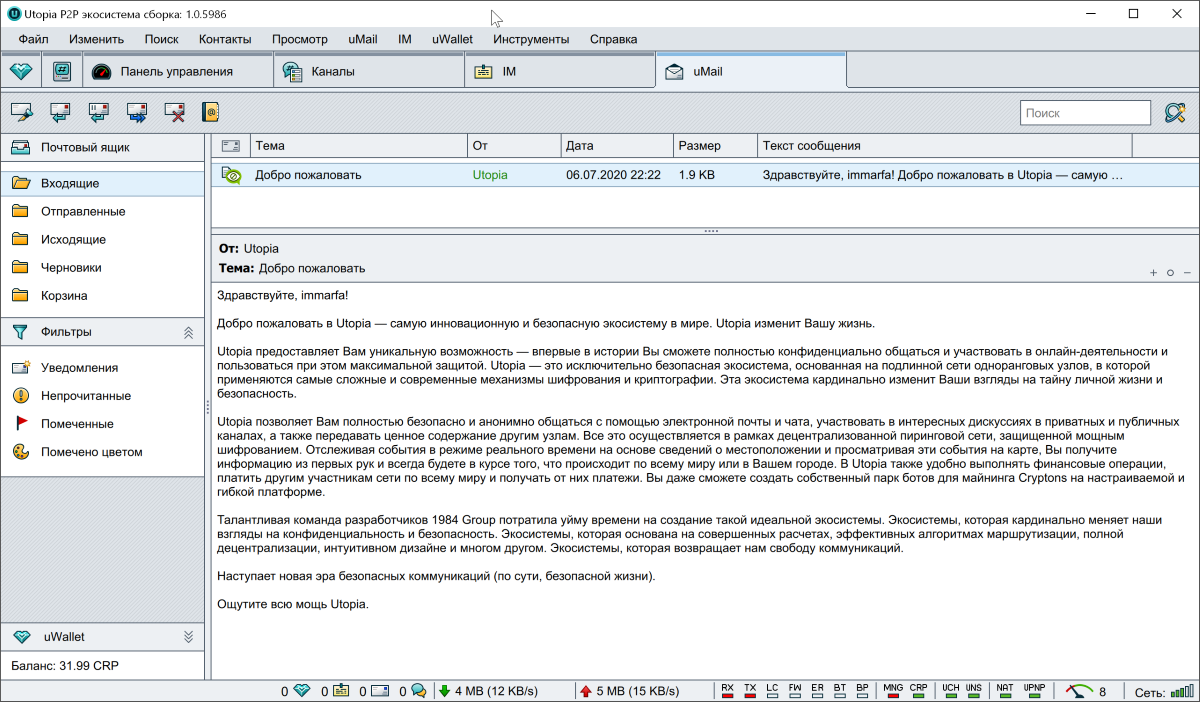Sort messages by Размер column header
Viewport: 1200px width, 702px height.
tap(716, 146)
